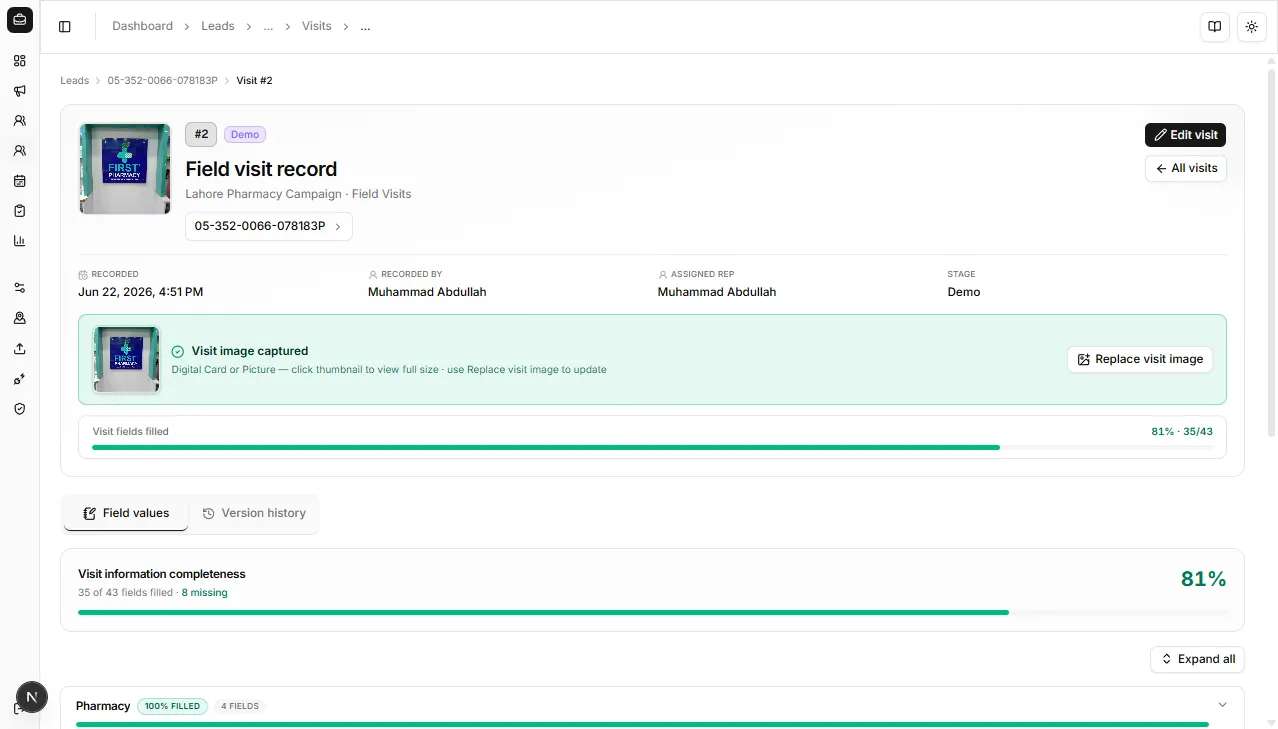Viewport: 1278px width, 729px height.
Task: Expand all field sections
Action: (1197, 659)
